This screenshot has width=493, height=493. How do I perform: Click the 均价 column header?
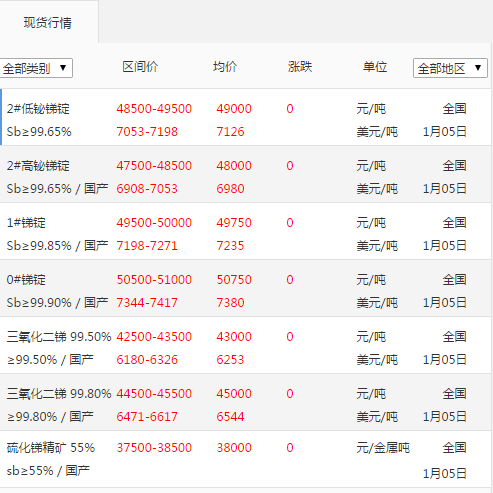coord(225,67)
